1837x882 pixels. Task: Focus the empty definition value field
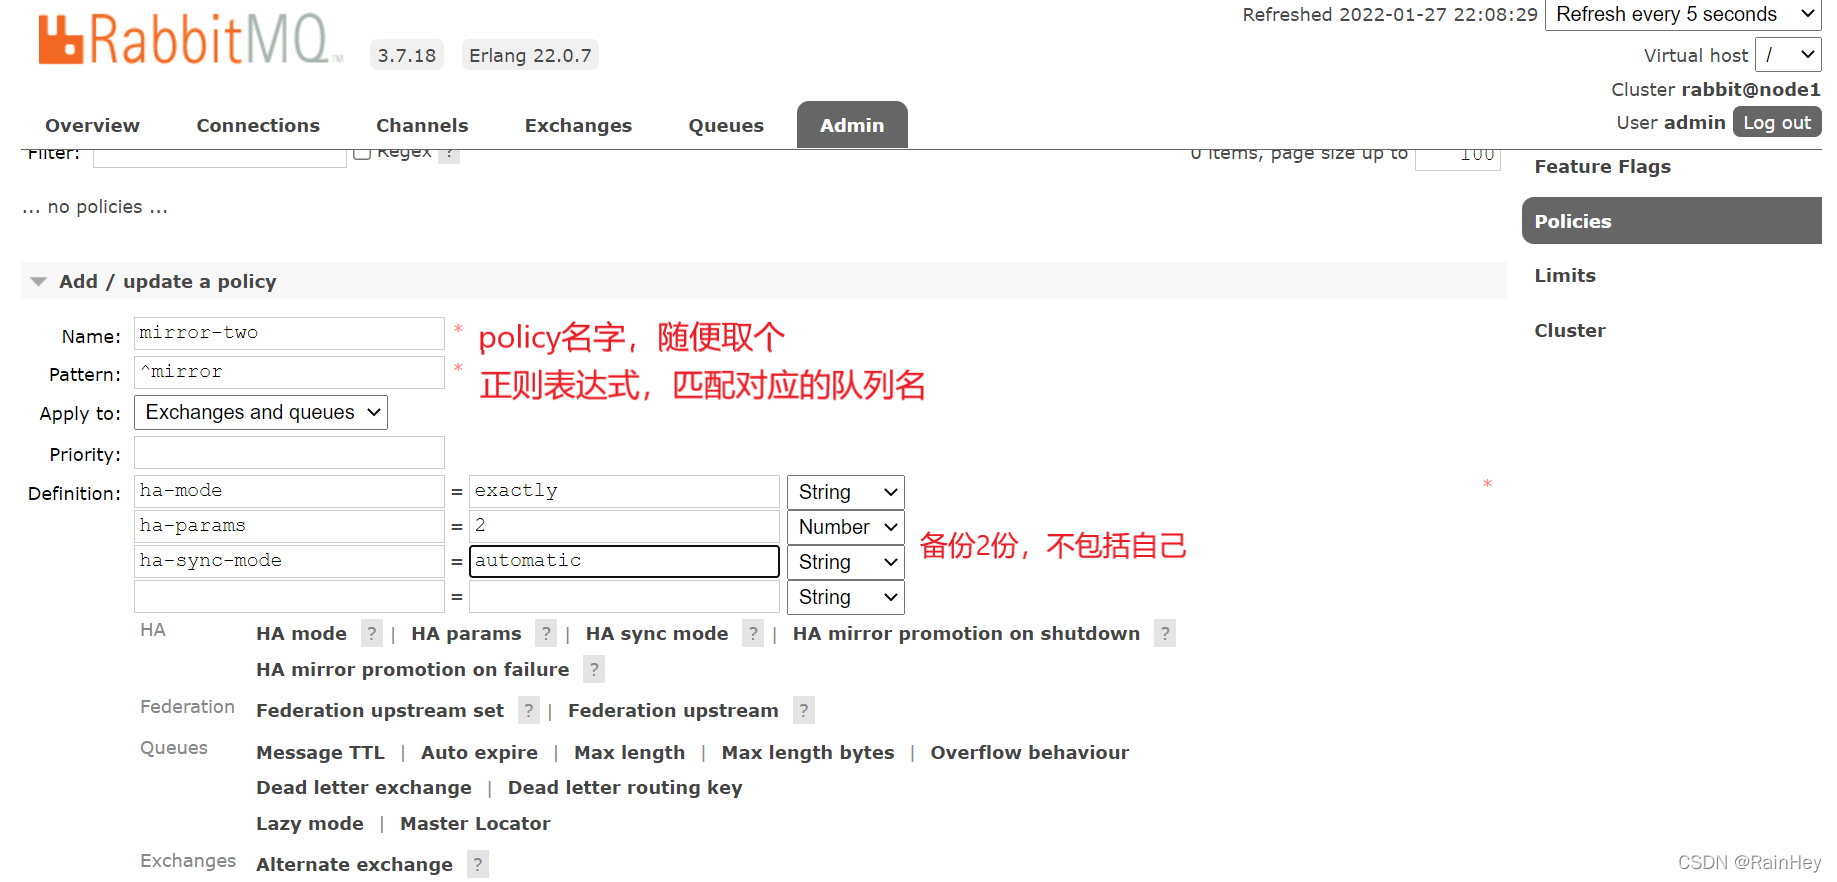coord(624,596)
